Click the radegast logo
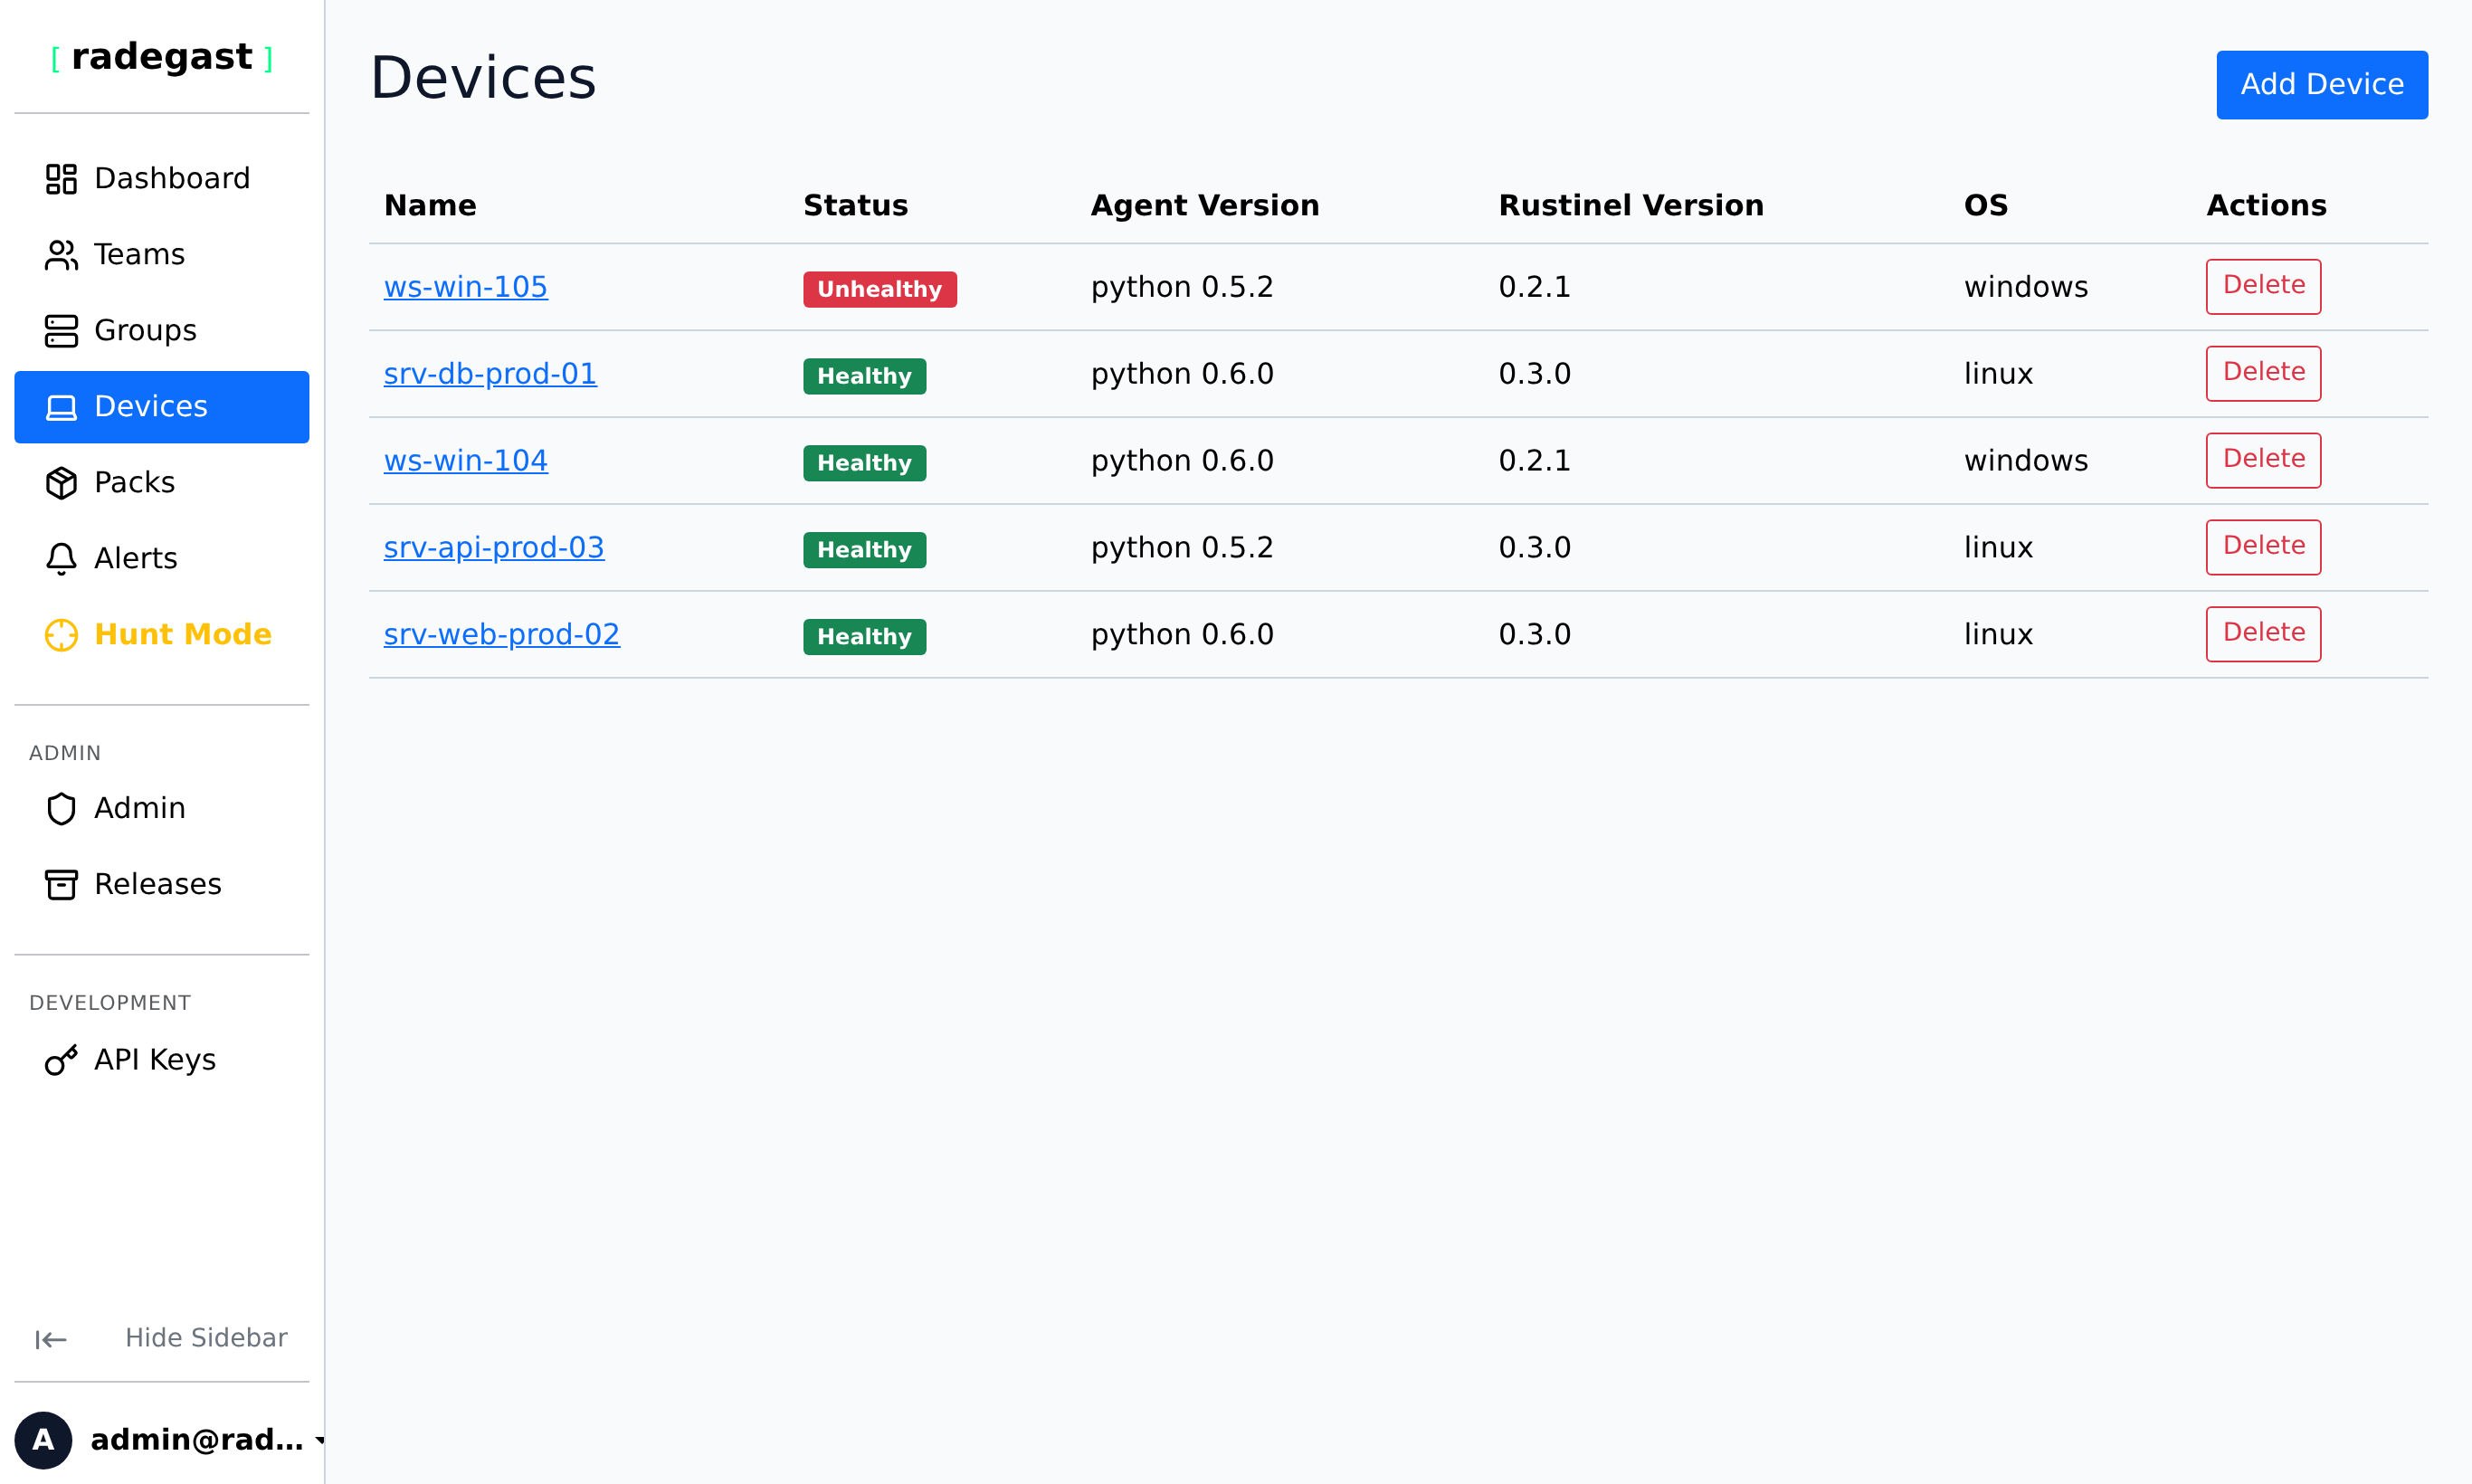2472x1484 pixels. pos(162,57)
